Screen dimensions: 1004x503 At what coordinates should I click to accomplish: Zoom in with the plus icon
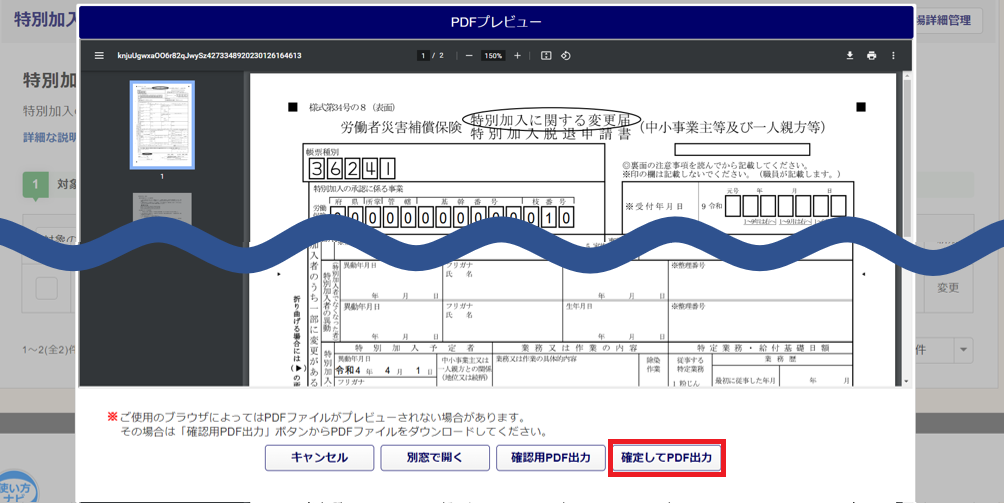coord(517,56)
